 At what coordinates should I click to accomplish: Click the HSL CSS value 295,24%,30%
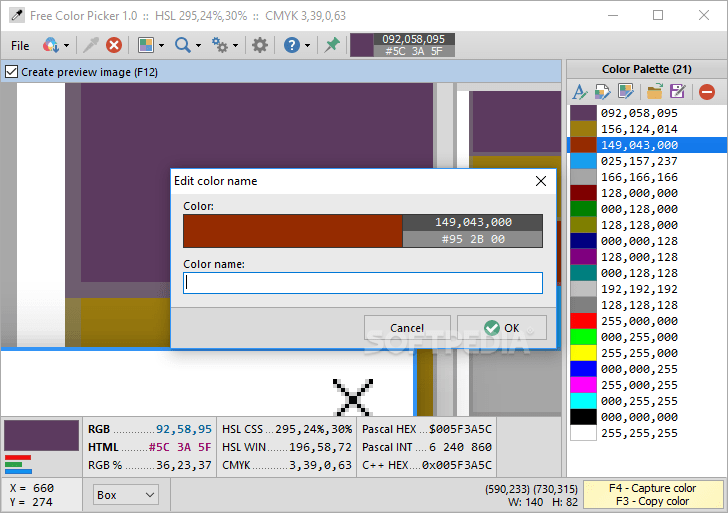point(313,429)
